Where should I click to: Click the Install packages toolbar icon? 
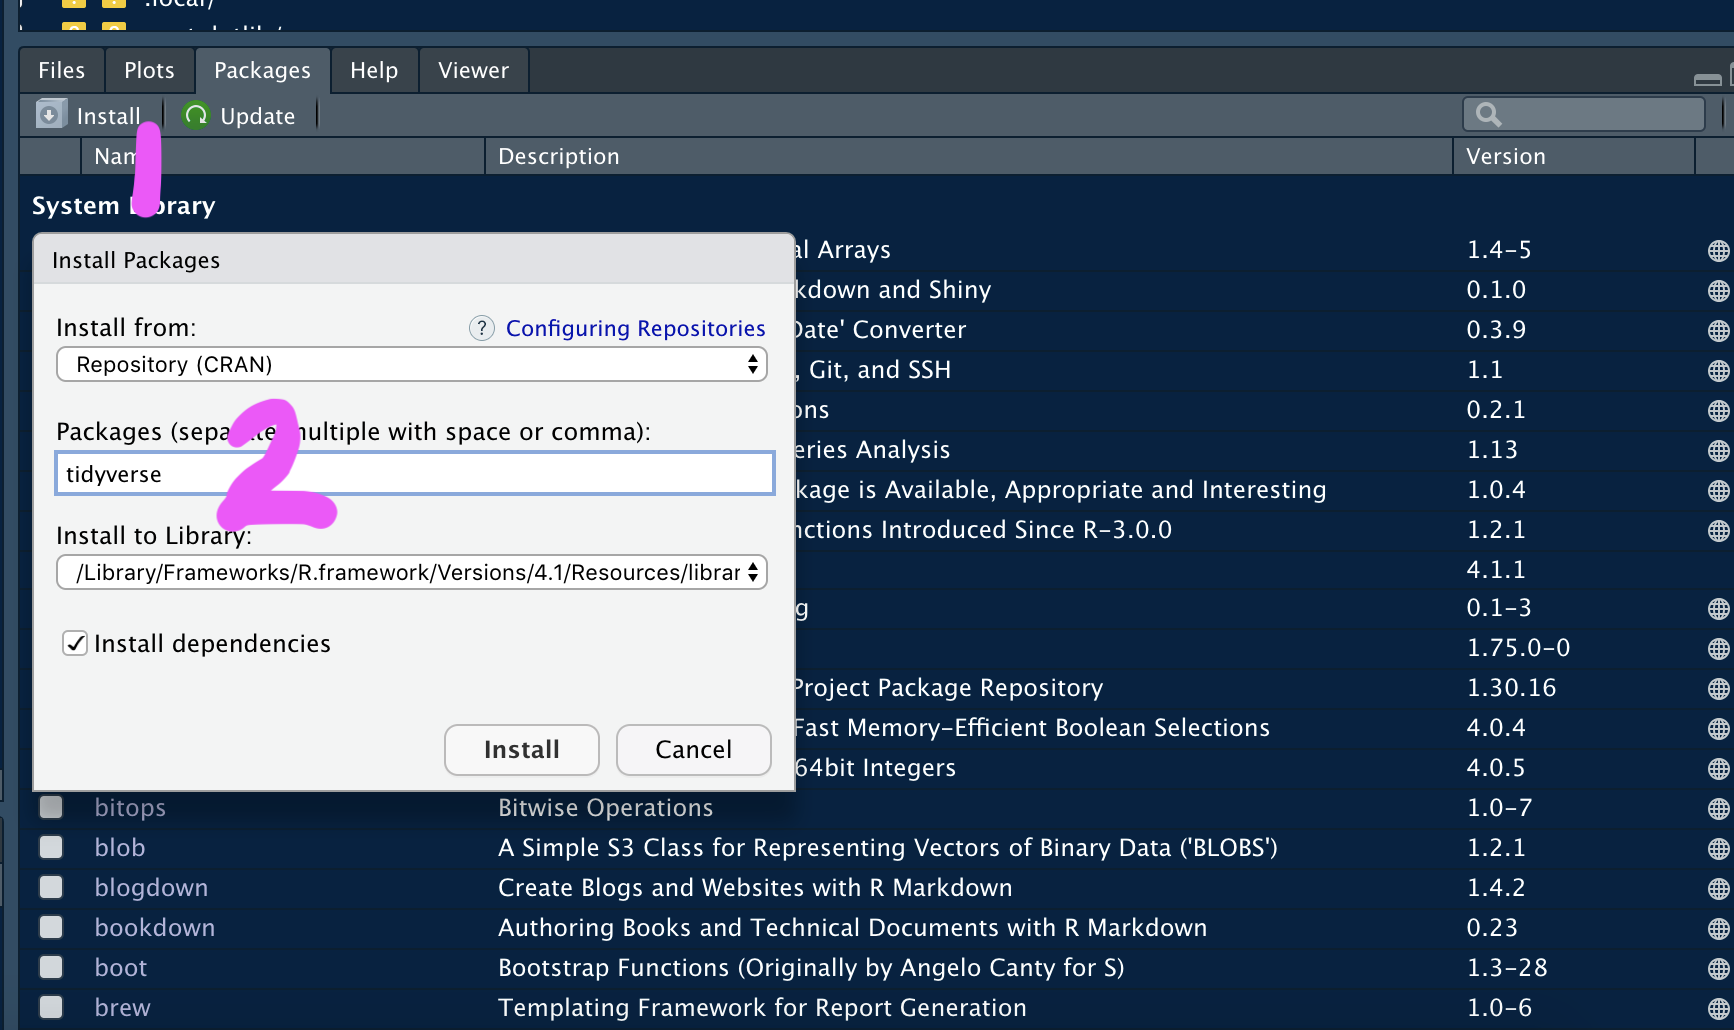click(x=51, y=115)
